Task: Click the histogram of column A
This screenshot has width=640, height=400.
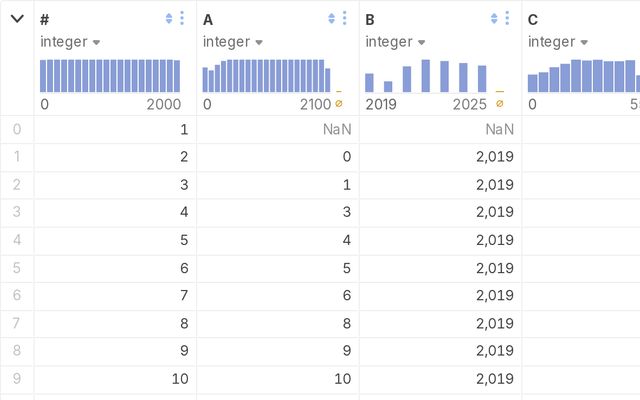Action: (x=267, y=76)
